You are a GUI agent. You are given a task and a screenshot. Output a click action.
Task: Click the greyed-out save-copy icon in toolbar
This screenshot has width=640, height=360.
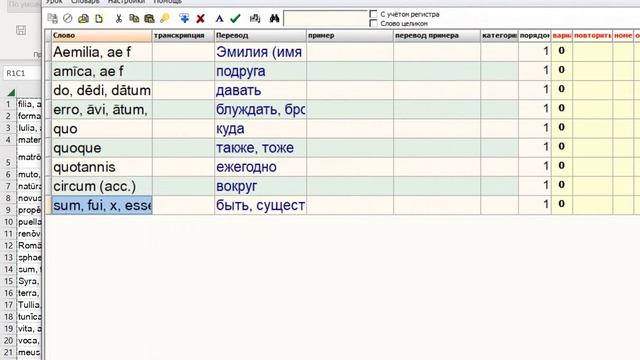[x=52, y=18]
